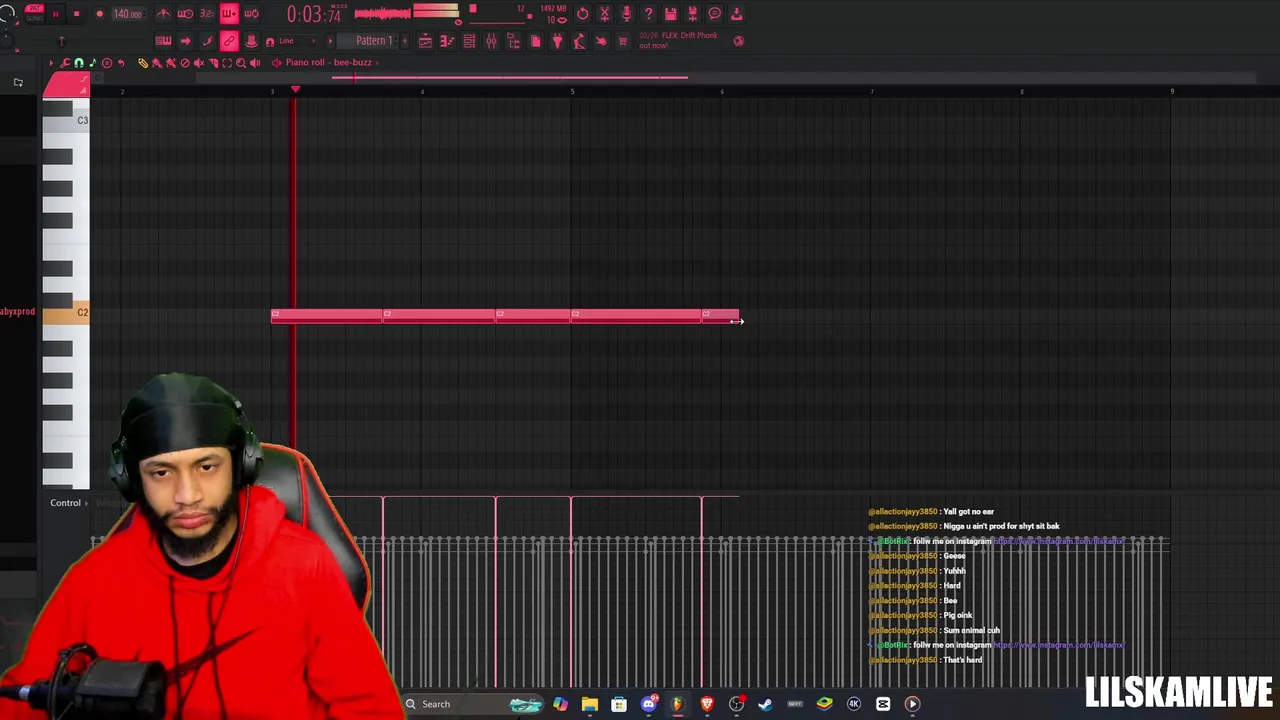Adjust the master volume knob
1280x720 pixels.
[7, 14]
